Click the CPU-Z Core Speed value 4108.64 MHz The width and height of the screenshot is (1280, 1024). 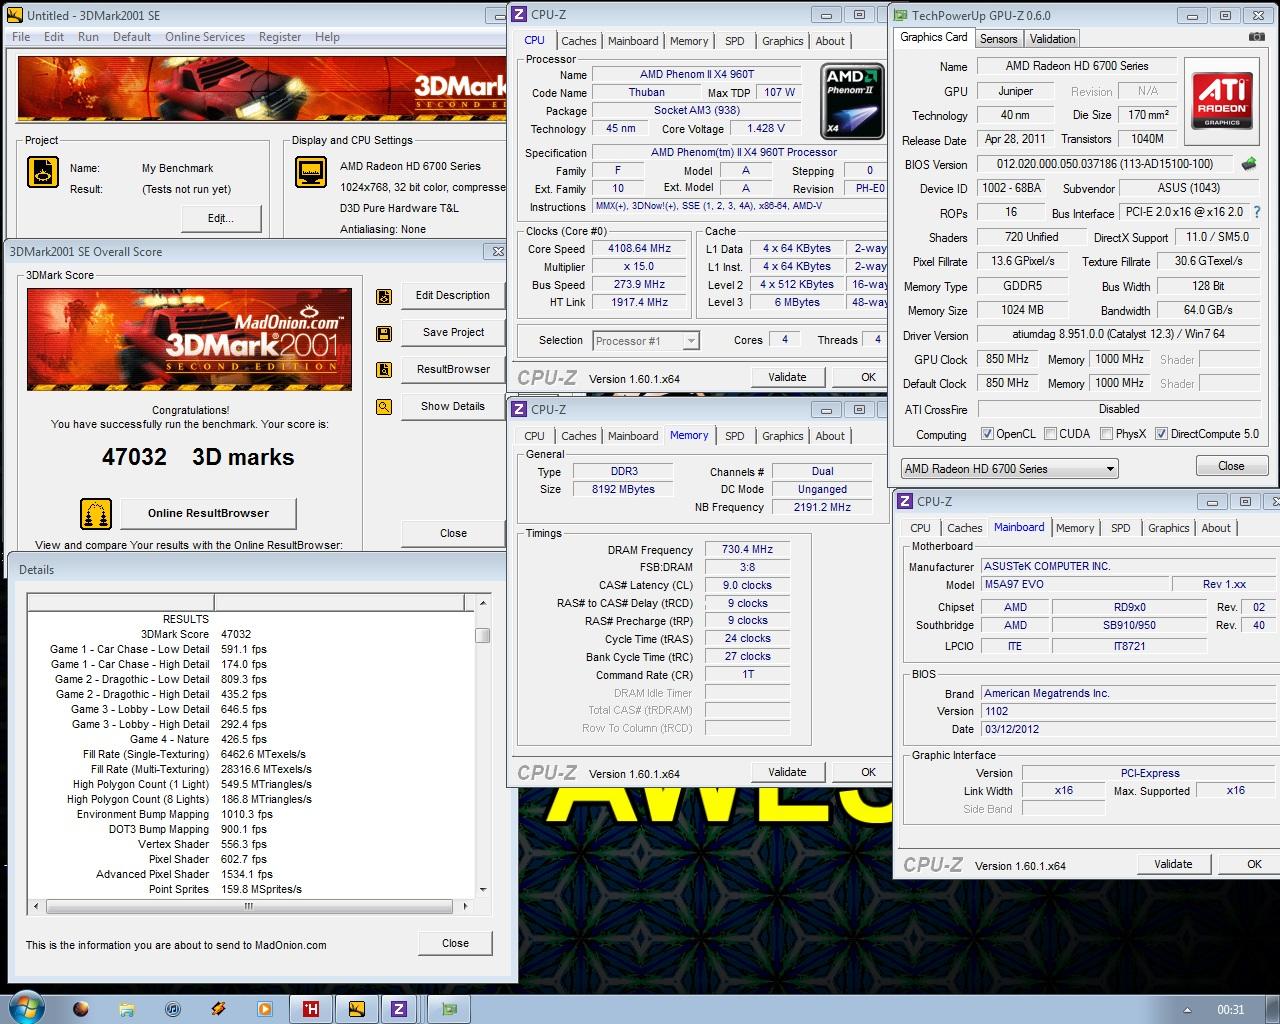point(640,249)
